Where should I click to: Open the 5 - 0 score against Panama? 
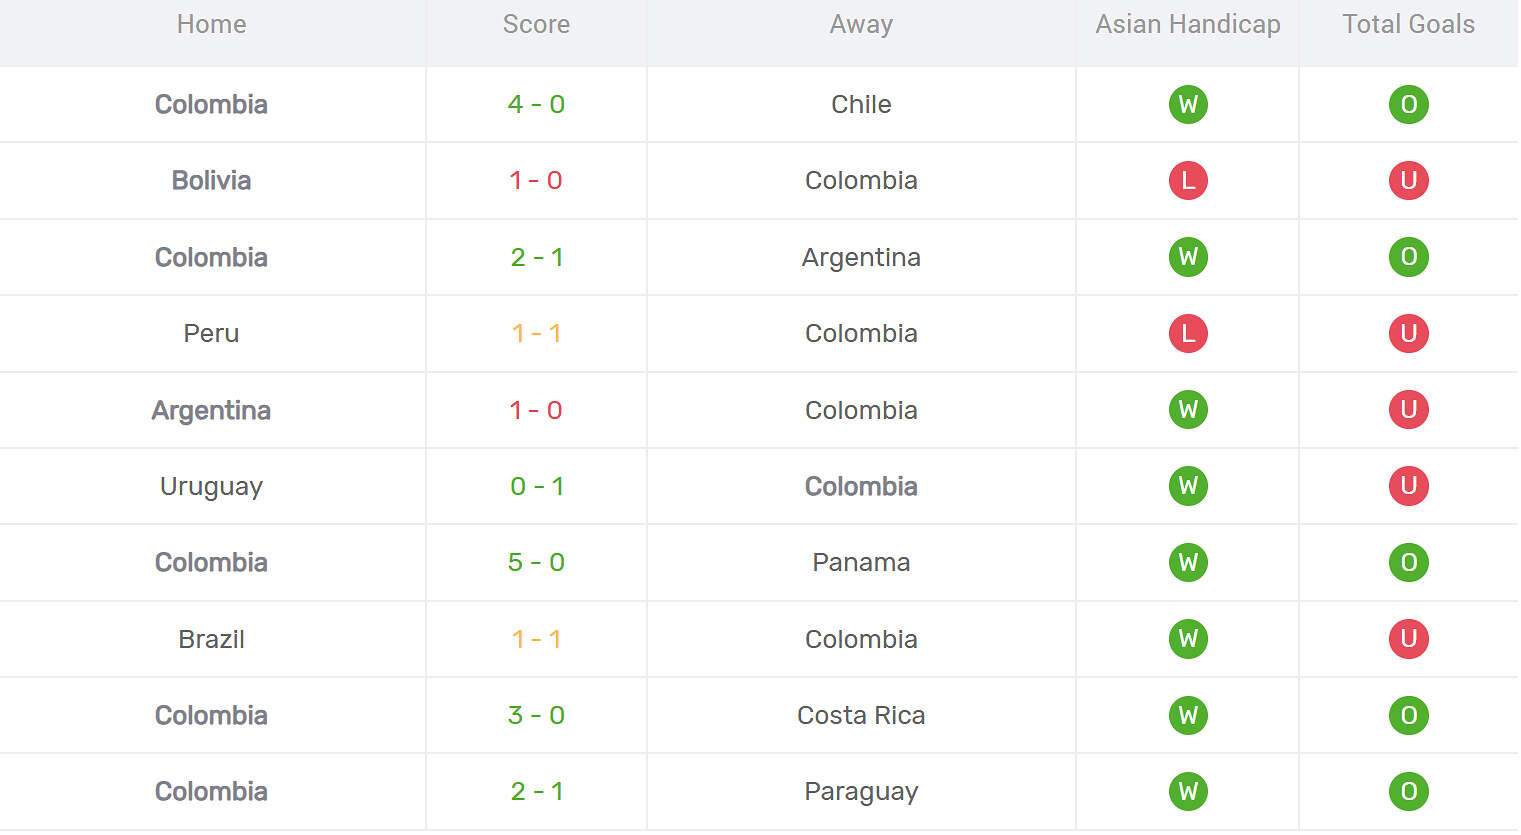(536, 562)
